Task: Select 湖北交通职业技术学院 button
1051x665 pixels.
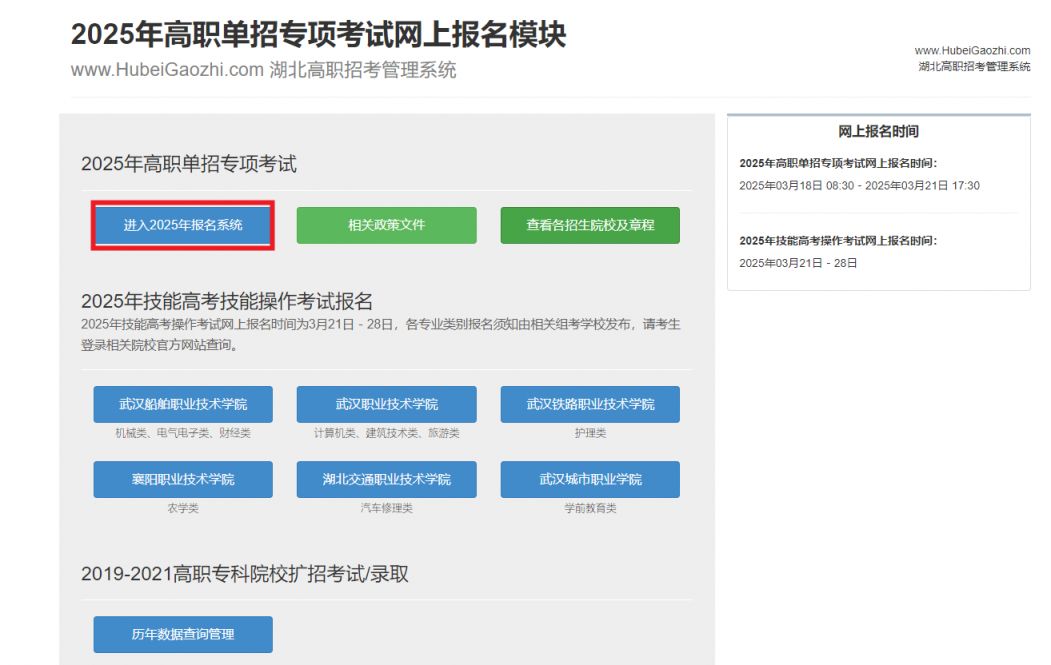Action: [x=387, y=479]
